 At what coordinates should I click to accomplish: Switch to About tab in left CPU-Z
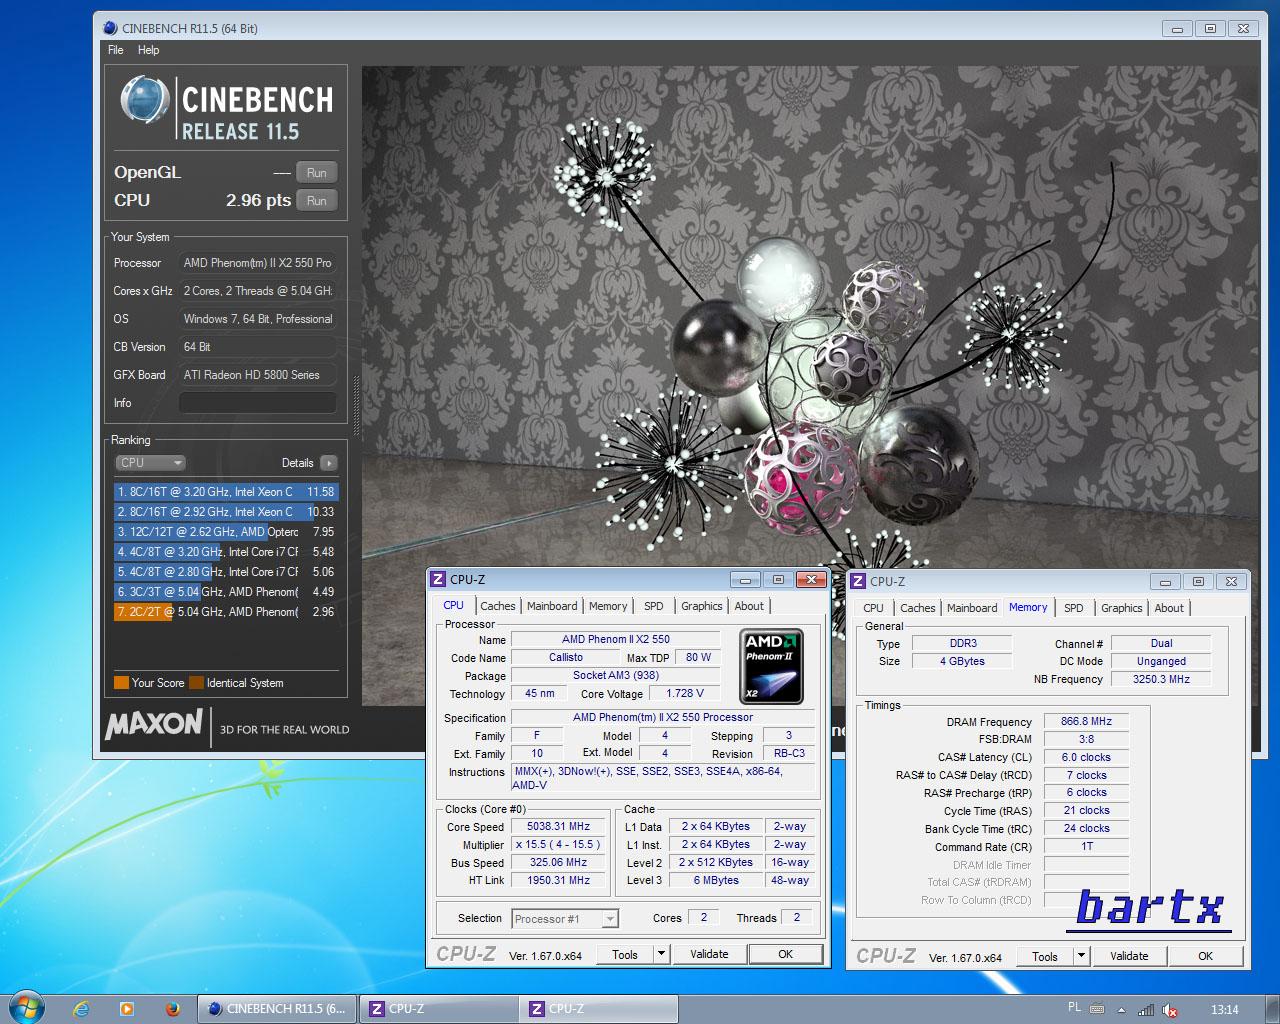(749, 606)
